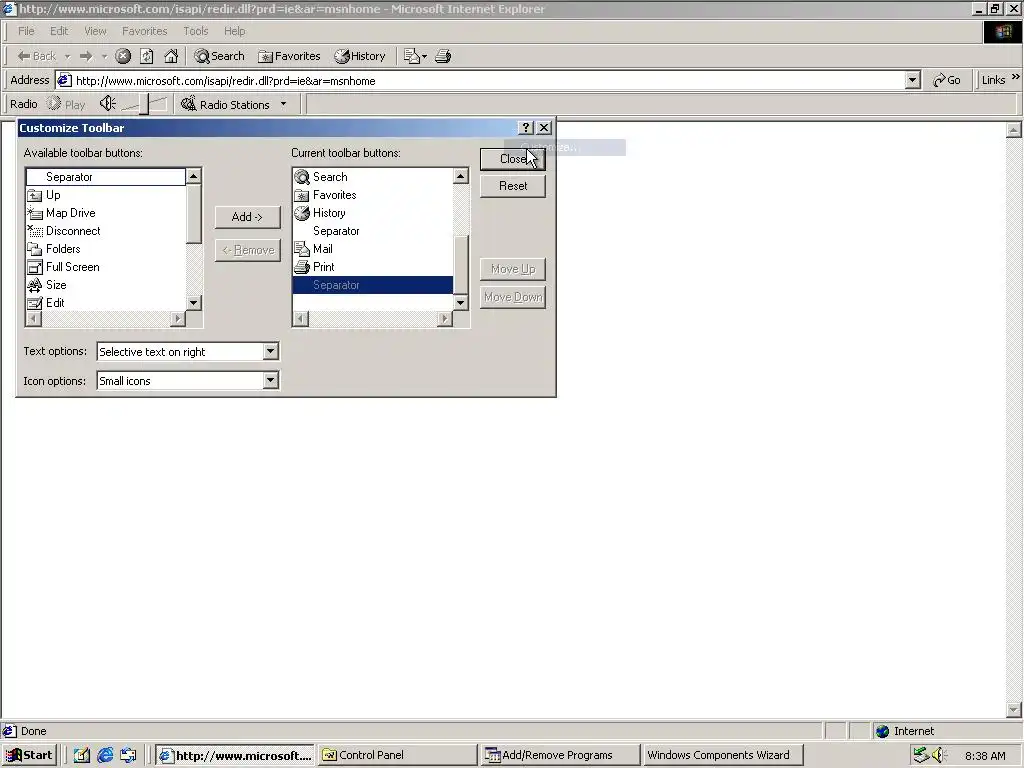Click the current list's up scroll arrow

point(460,176)
